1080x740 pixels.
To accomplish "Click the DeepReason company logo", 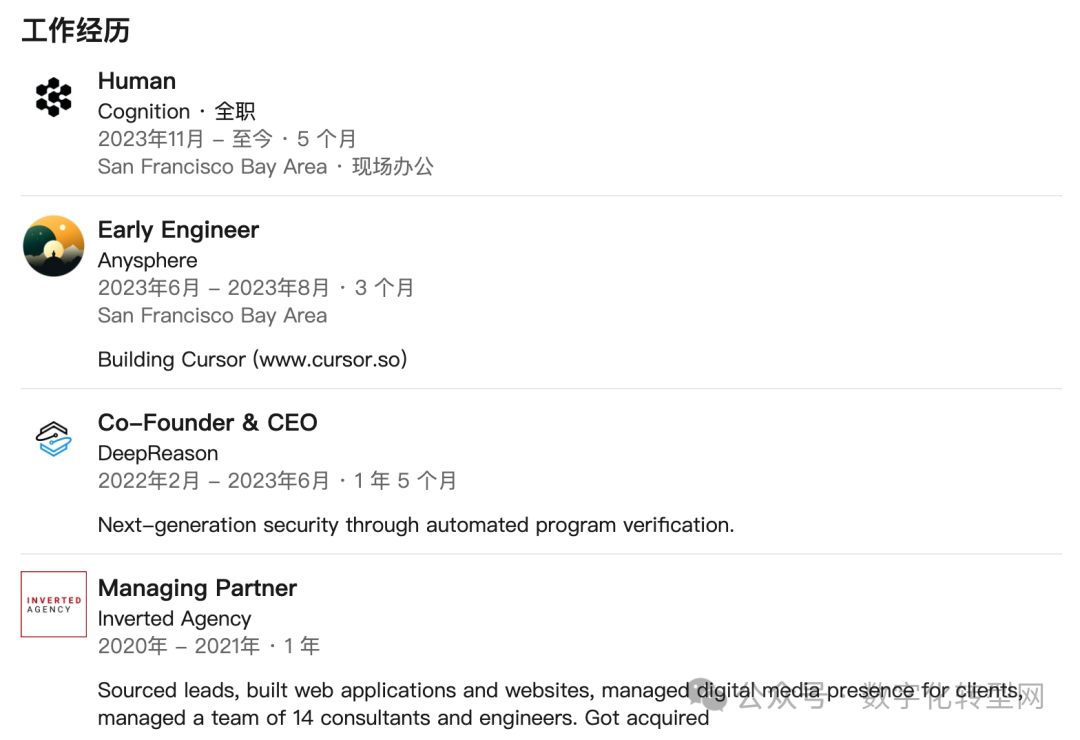I will tap(53, 438).
